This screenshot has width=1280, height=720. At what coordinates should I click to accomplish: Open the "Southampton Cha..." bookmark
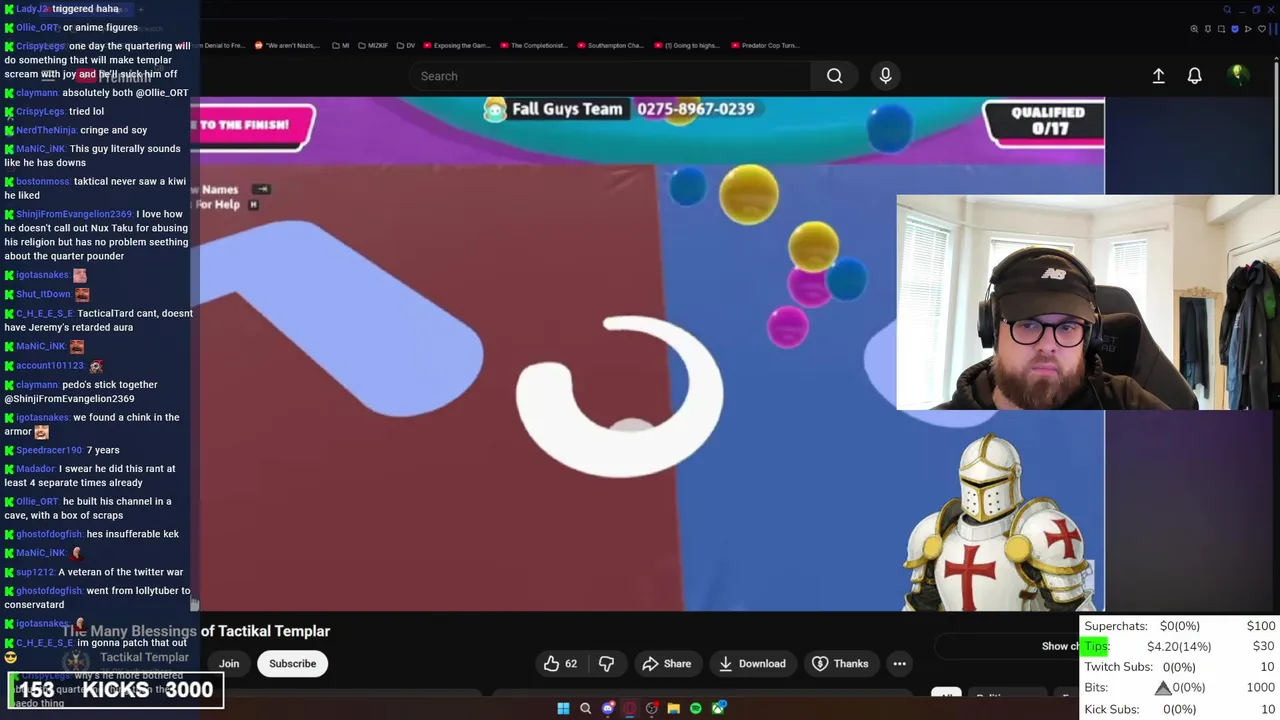(611, 45)
